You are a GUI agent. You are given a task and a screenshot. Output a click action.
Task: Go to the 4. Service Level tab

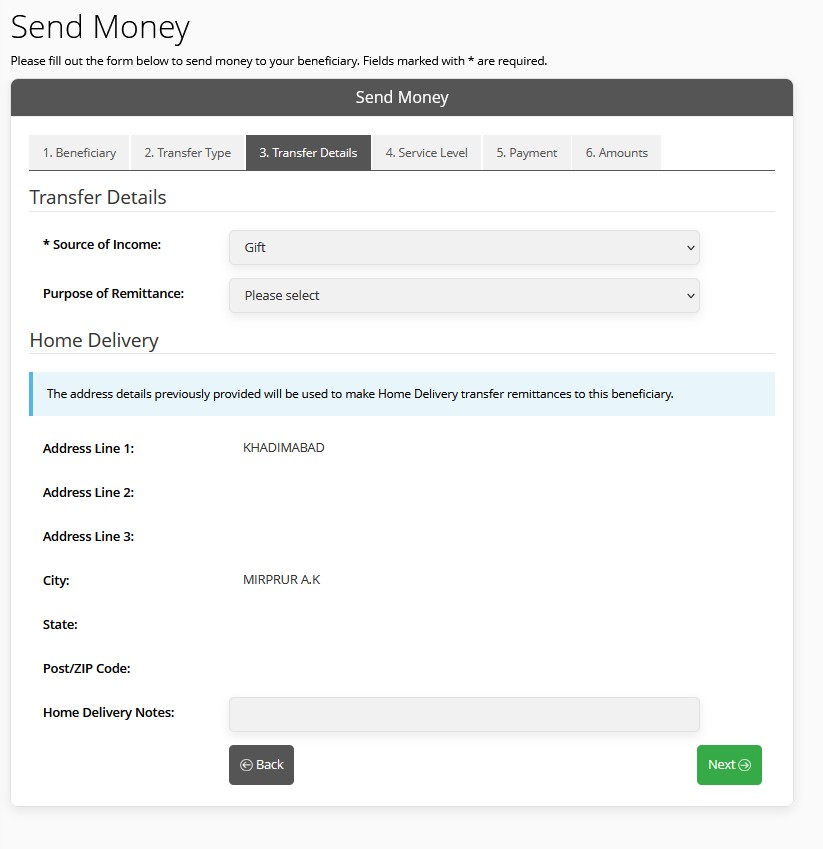click(427, 153)
